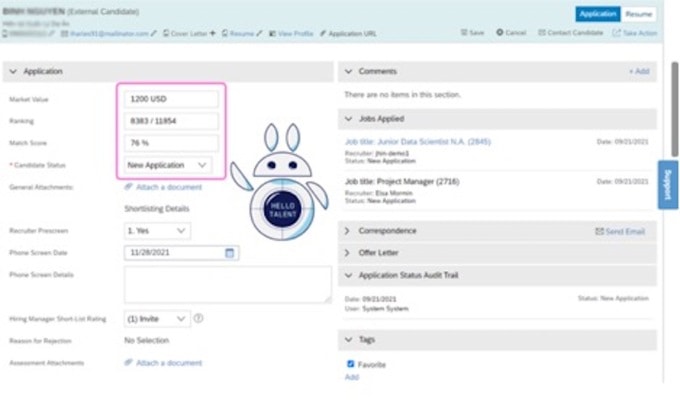Screen dimensions: 680x402
Task: Open the Recruiter Prescreen dropdown
Action: coord(157,231)
